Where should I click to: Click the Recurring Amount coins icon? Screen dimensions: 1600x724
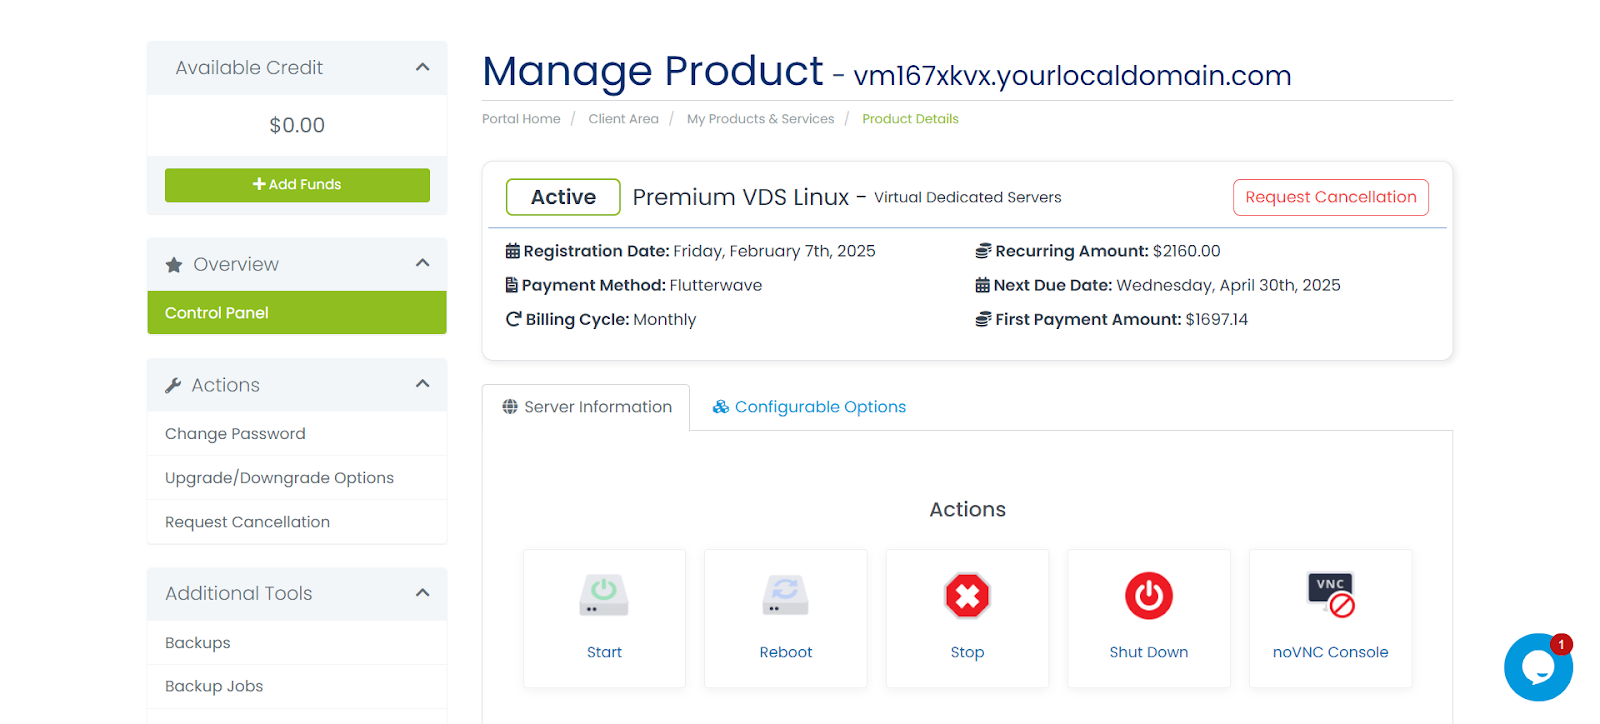click(983, 251)
